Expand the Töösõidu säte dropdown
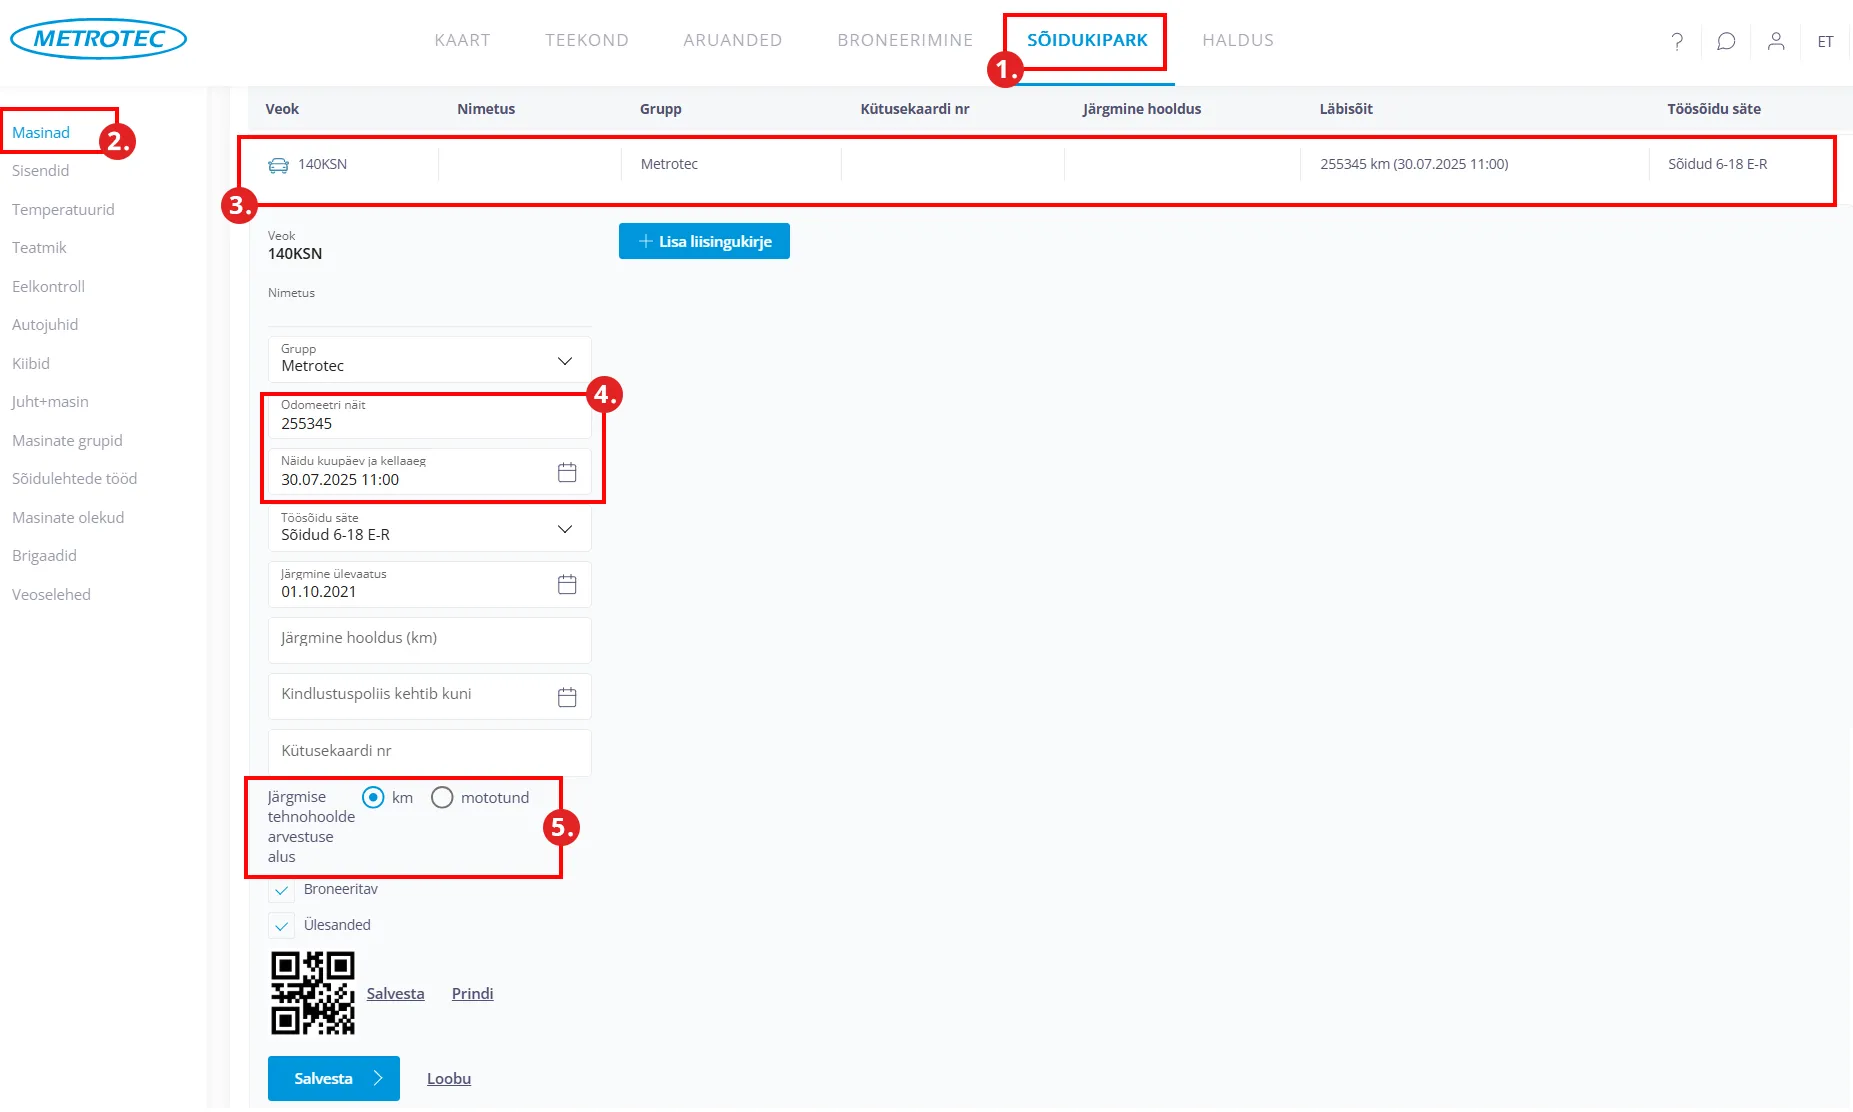This screenshot has height=1112, width=1853. click(x=565, y=529)
